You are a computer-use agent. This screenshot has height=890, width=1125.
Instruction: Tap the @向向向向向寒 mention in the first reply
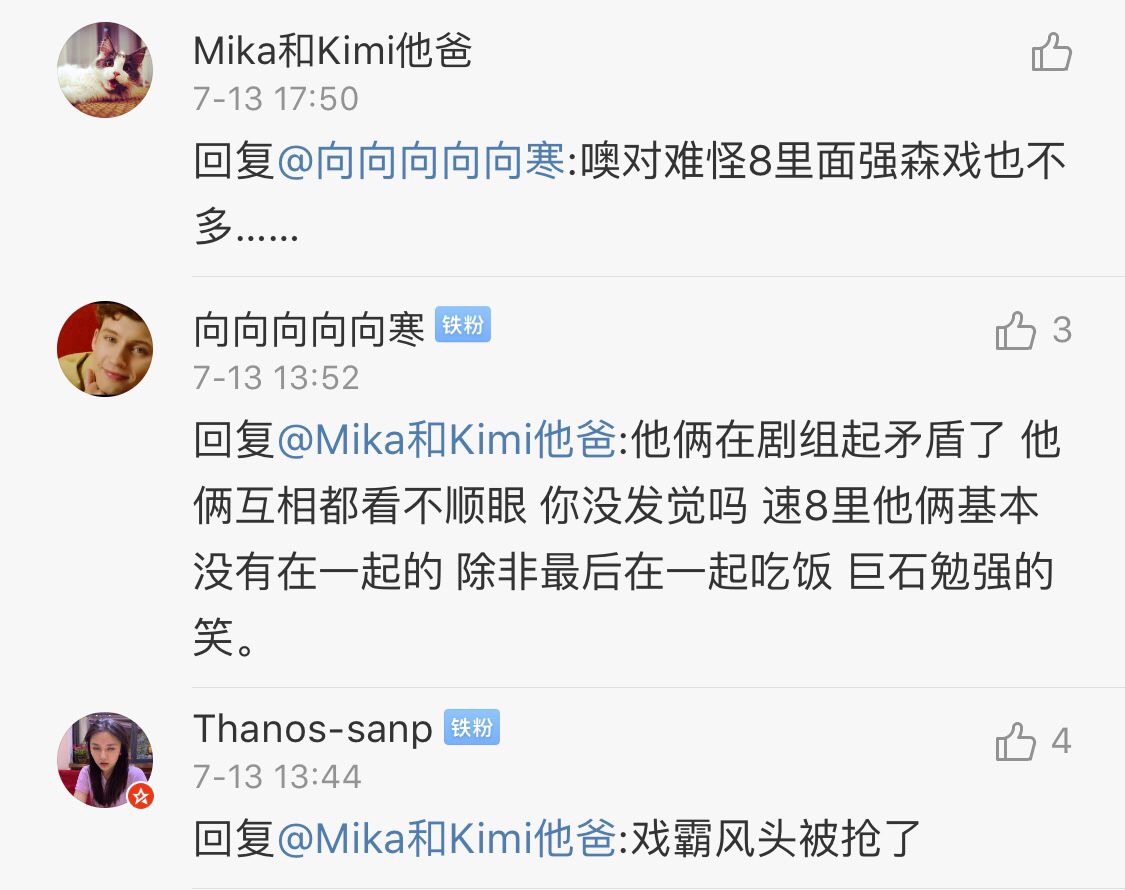[x=420, y=162]
